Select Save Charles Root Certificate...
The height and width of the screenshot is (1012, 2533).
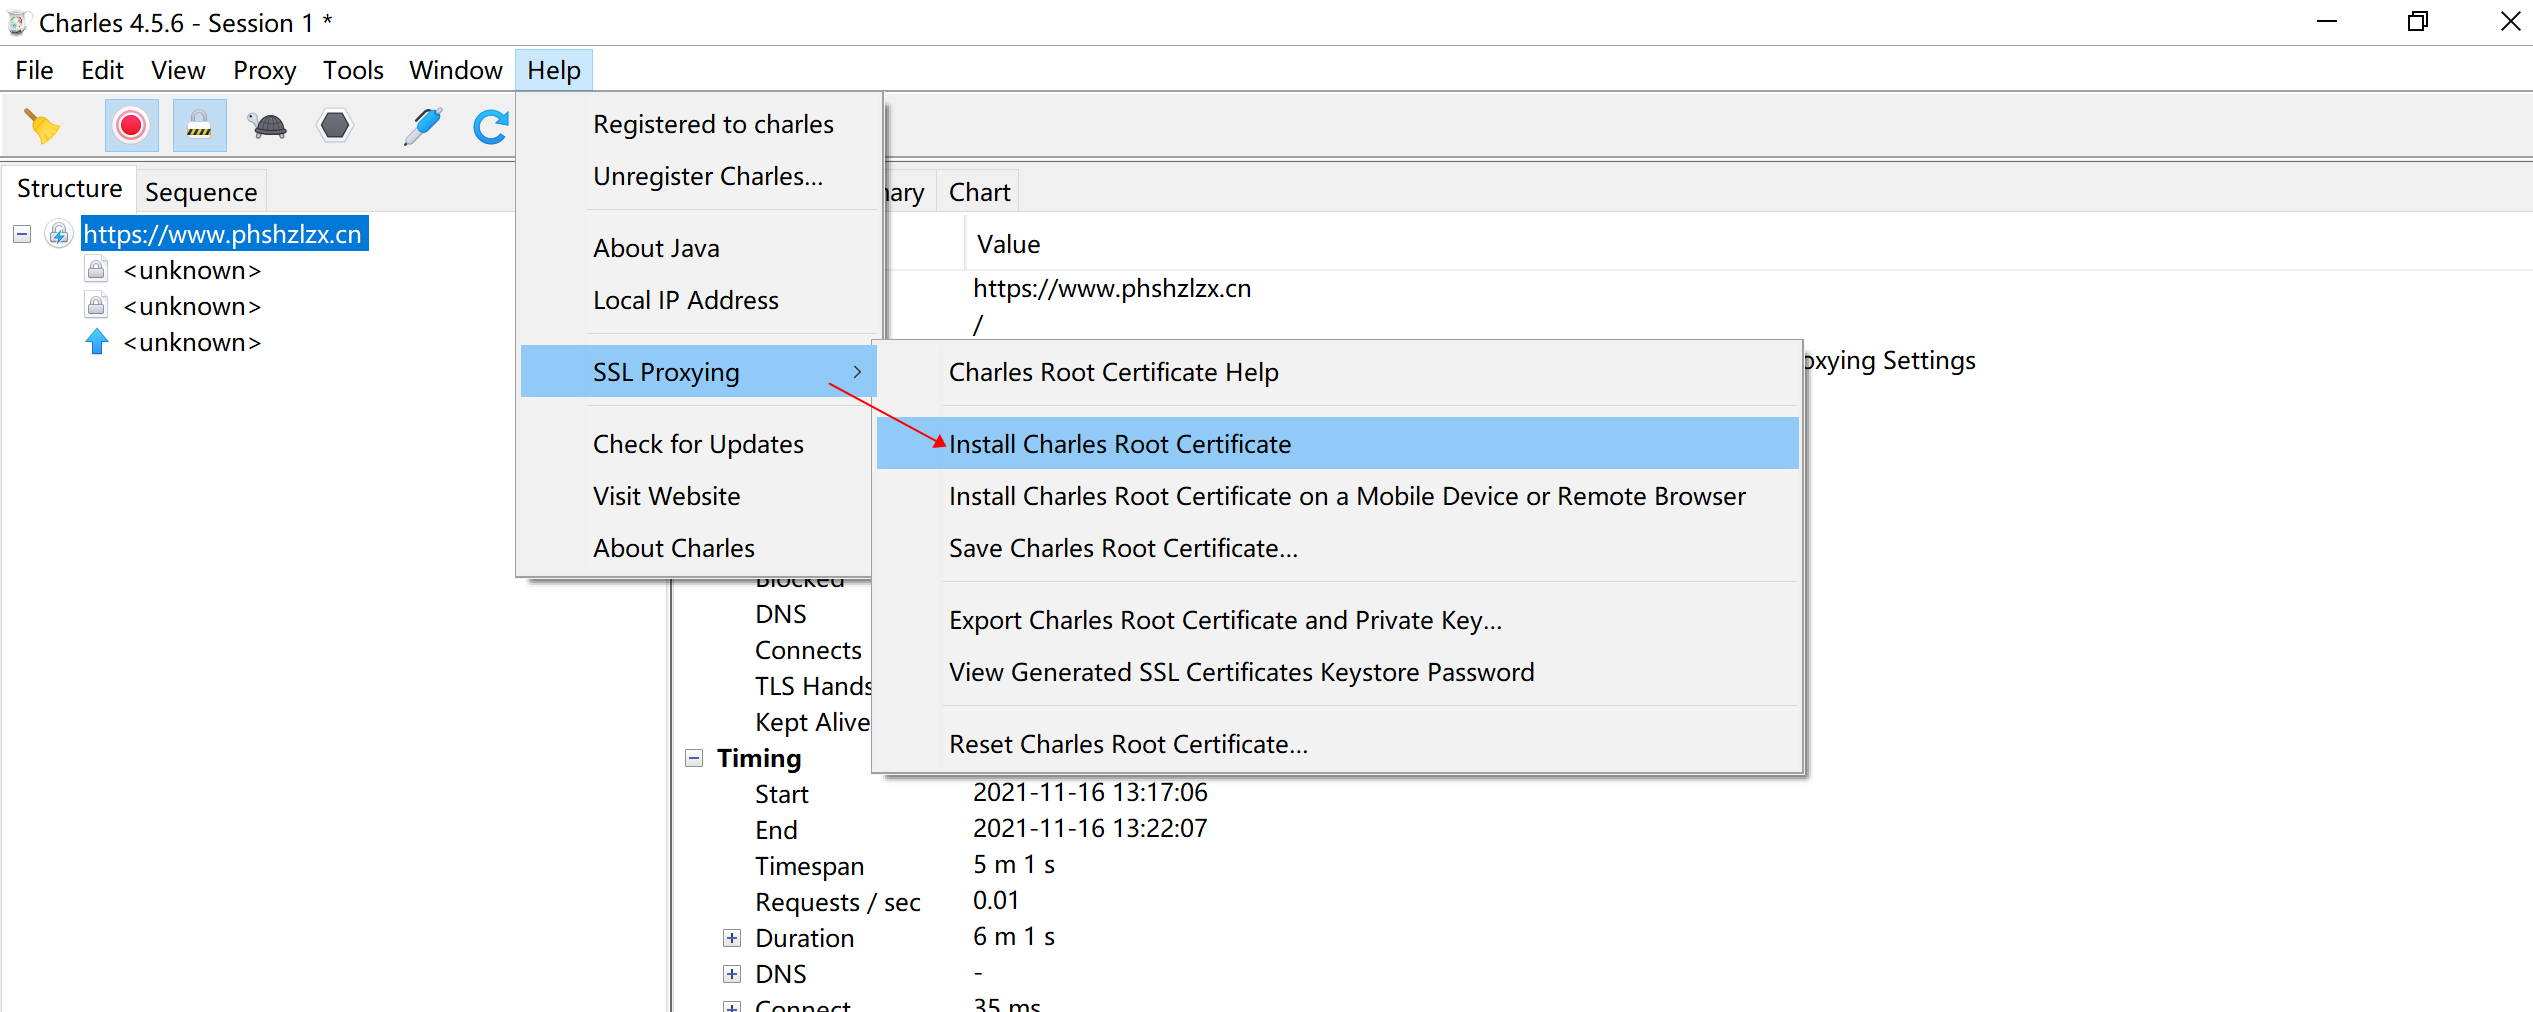click(x=1338, y=548)
